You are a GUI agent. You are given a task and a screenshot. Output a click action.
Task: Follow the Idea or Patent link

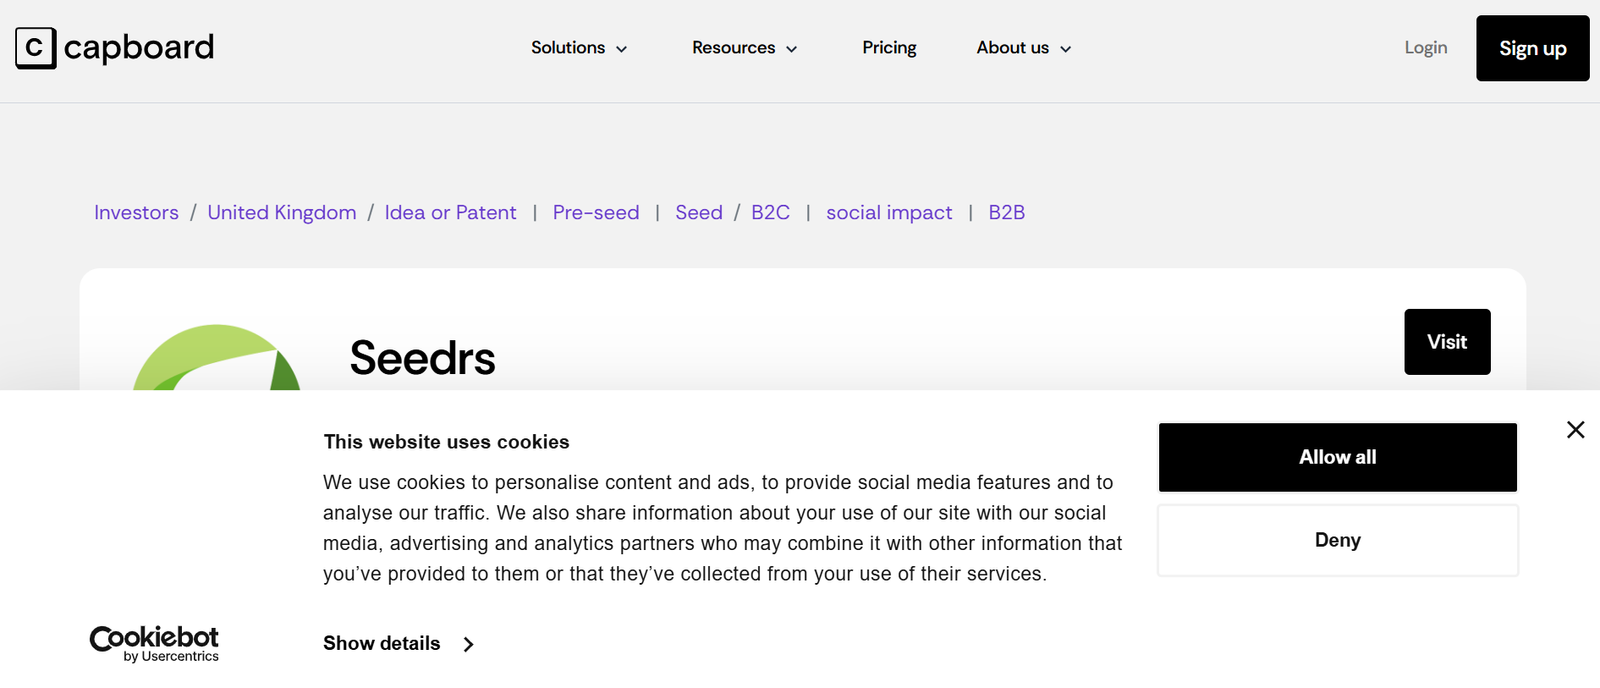[450, 213]
